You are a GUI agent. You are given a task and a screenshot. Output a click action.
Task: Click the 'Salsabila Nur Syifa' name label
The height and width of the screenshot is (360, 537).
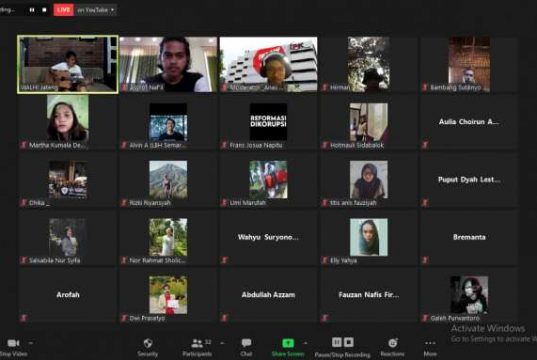pos(54,260)
